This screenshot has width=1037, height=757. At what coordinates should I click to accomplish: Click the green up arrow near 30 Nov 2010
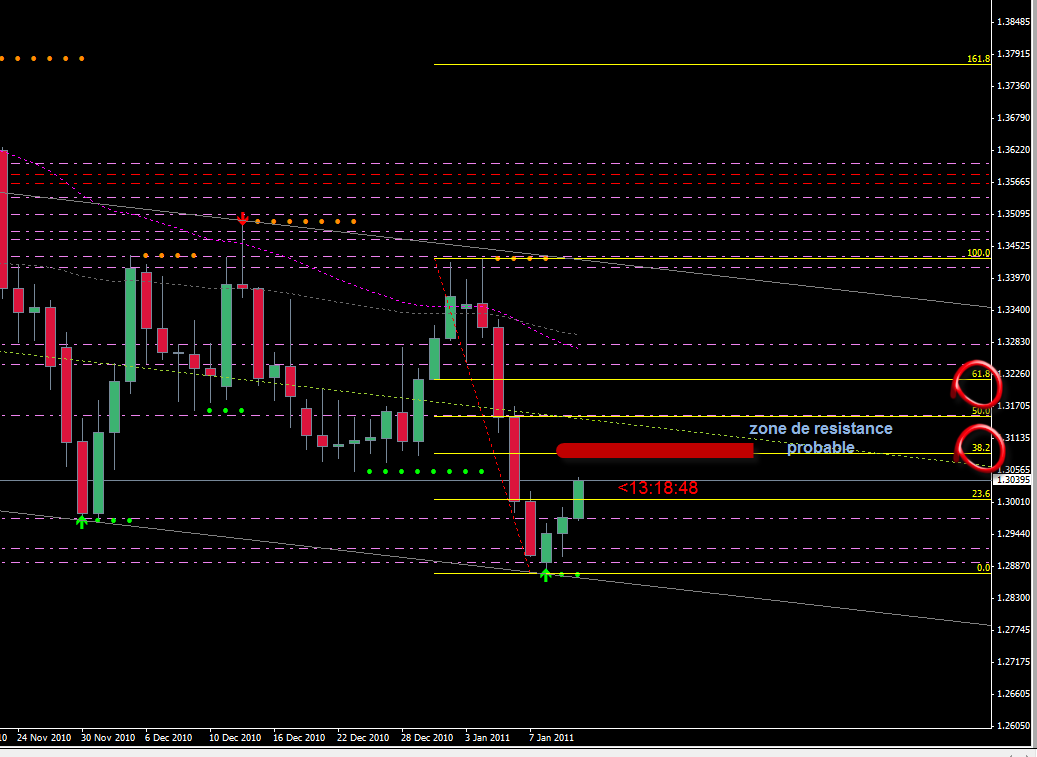pos(81,522)
